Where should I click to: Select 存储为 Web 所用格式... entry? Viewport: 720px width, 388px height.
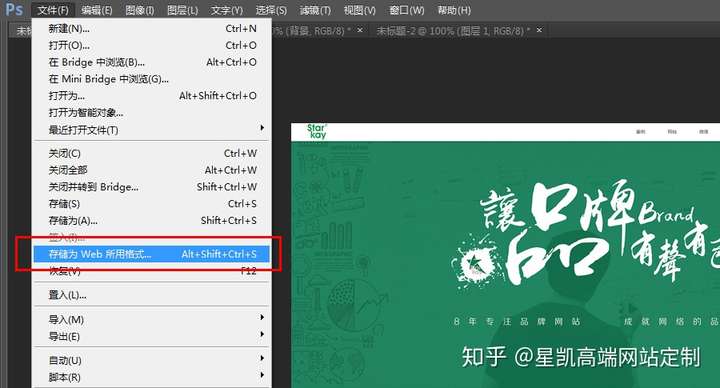coord(152,254)
